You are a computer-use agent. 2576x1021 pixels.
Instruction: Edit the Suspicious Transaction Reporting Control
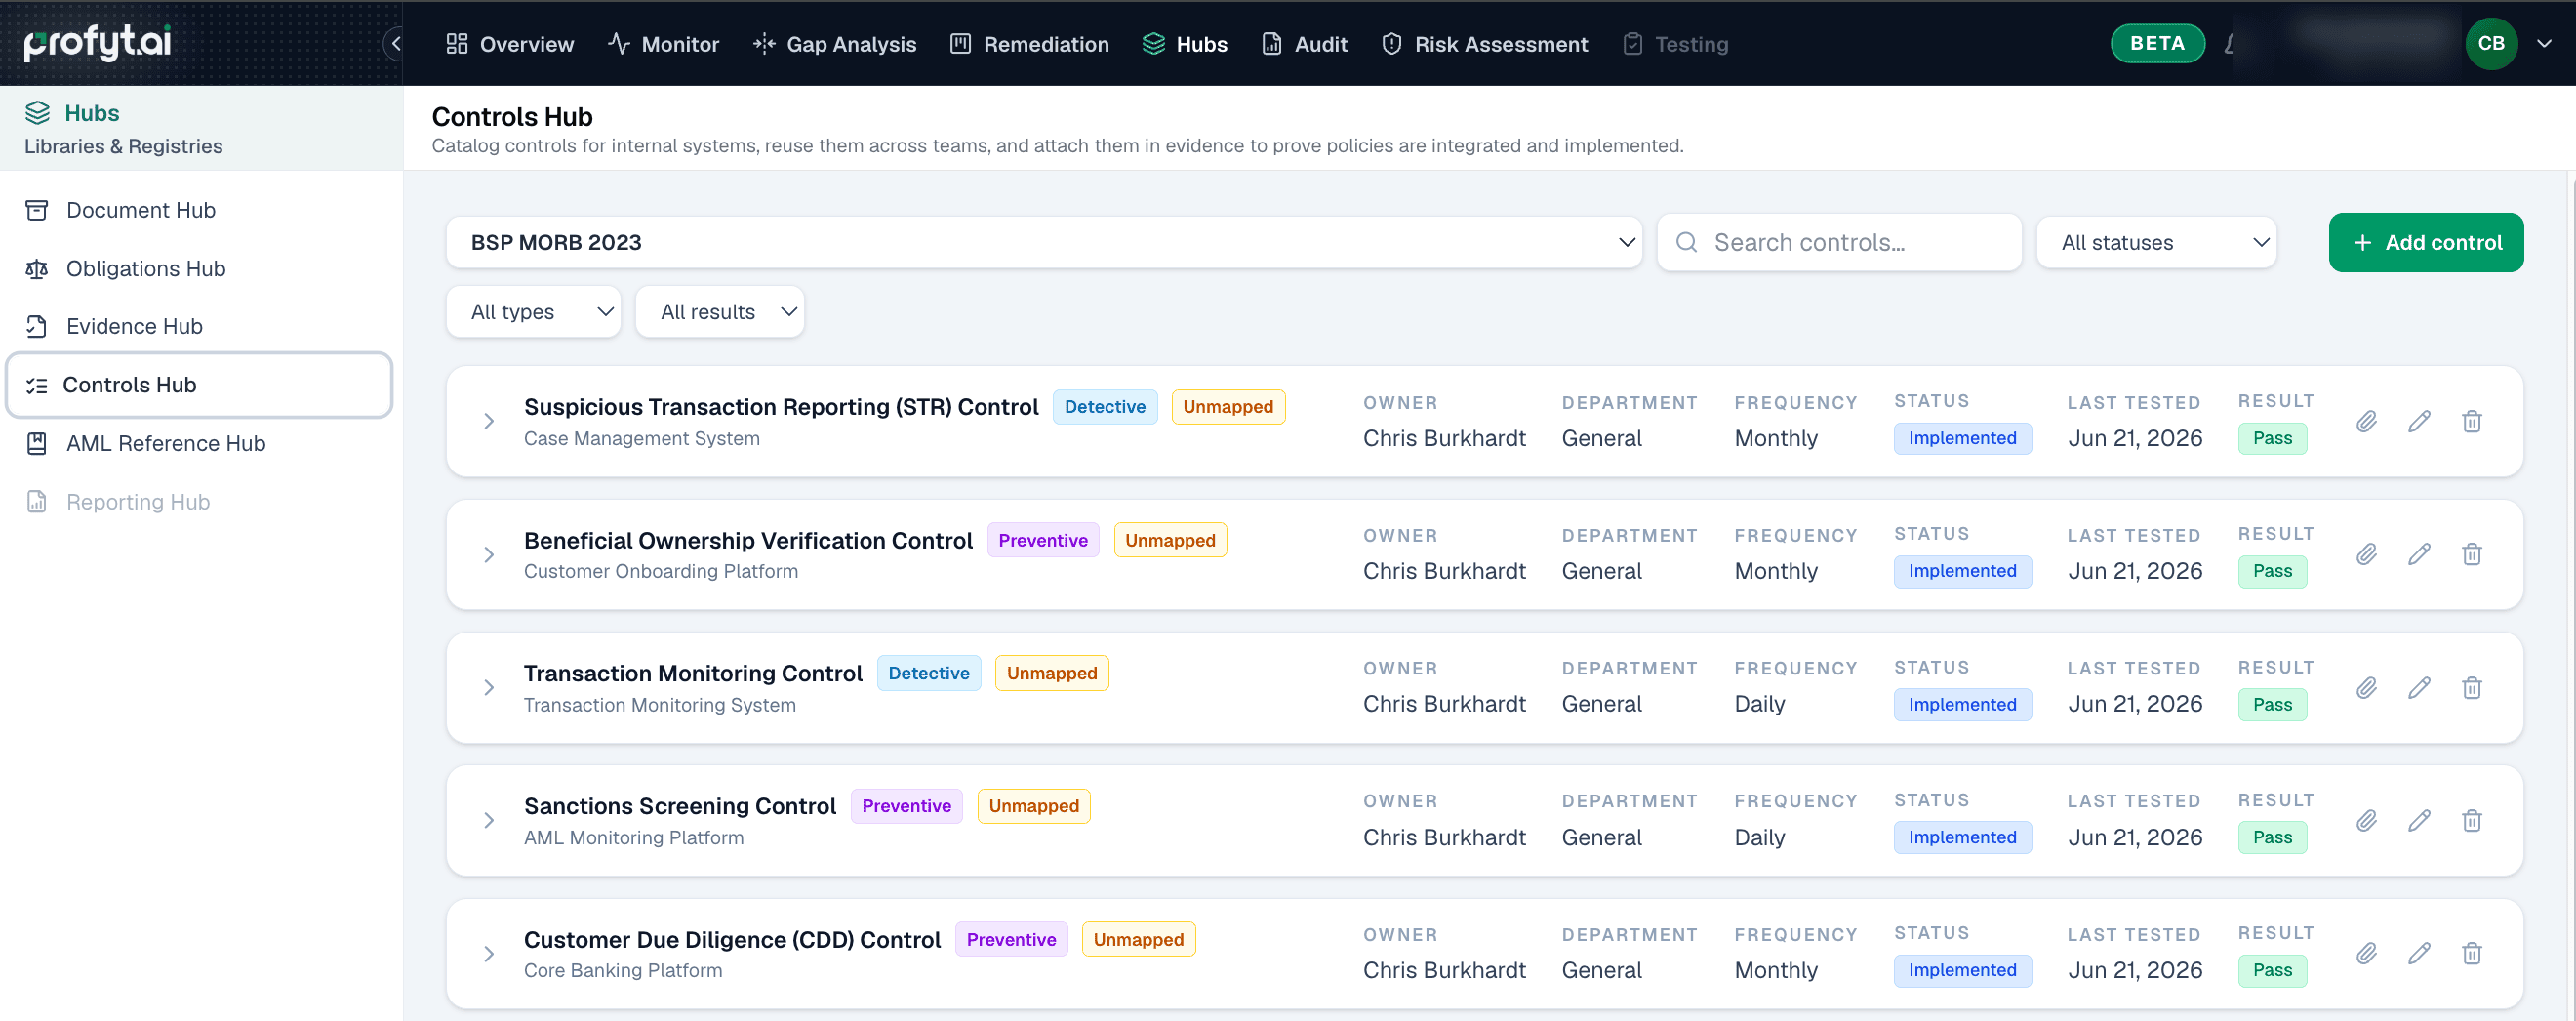pos(2419,421)
